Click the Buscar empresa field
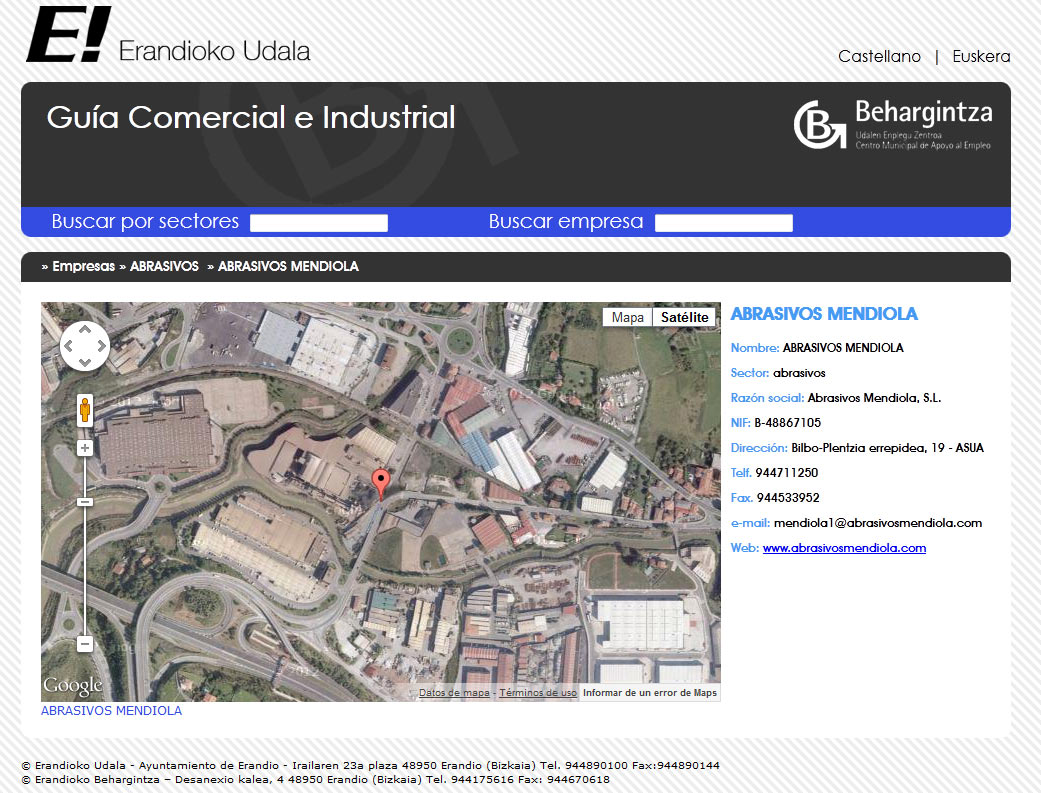This screenshot has height=793, width=1041. click(723, 223)
